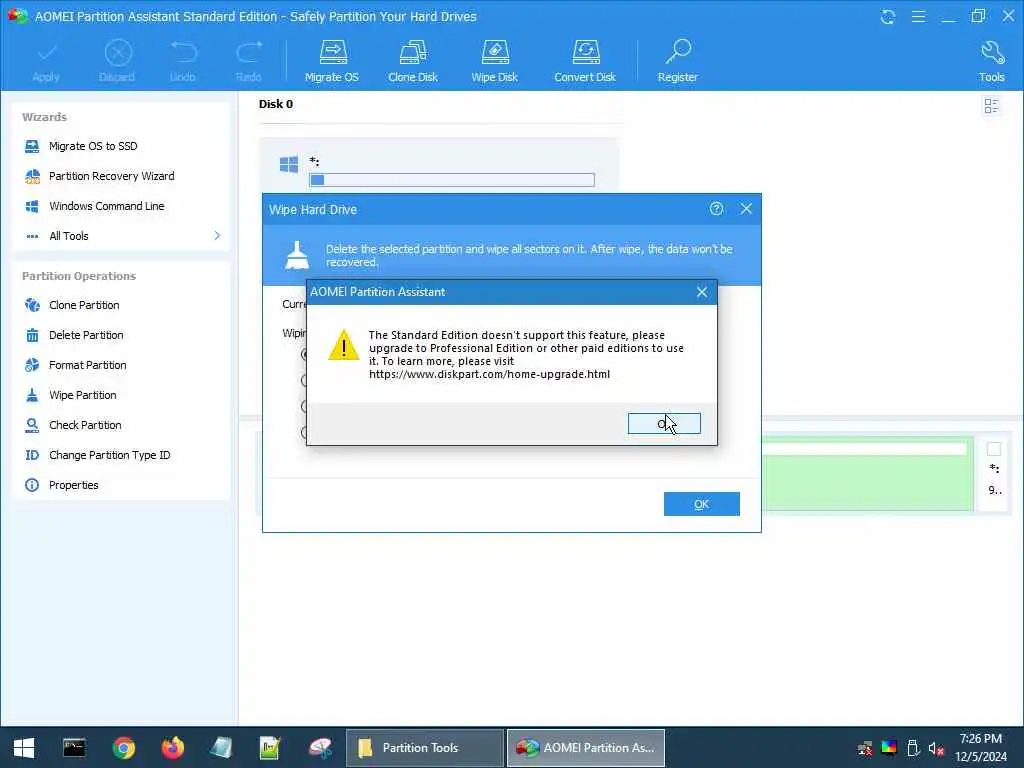
Task: Open the hamburger menu in title bar
Action: click(x=918, y=16)
